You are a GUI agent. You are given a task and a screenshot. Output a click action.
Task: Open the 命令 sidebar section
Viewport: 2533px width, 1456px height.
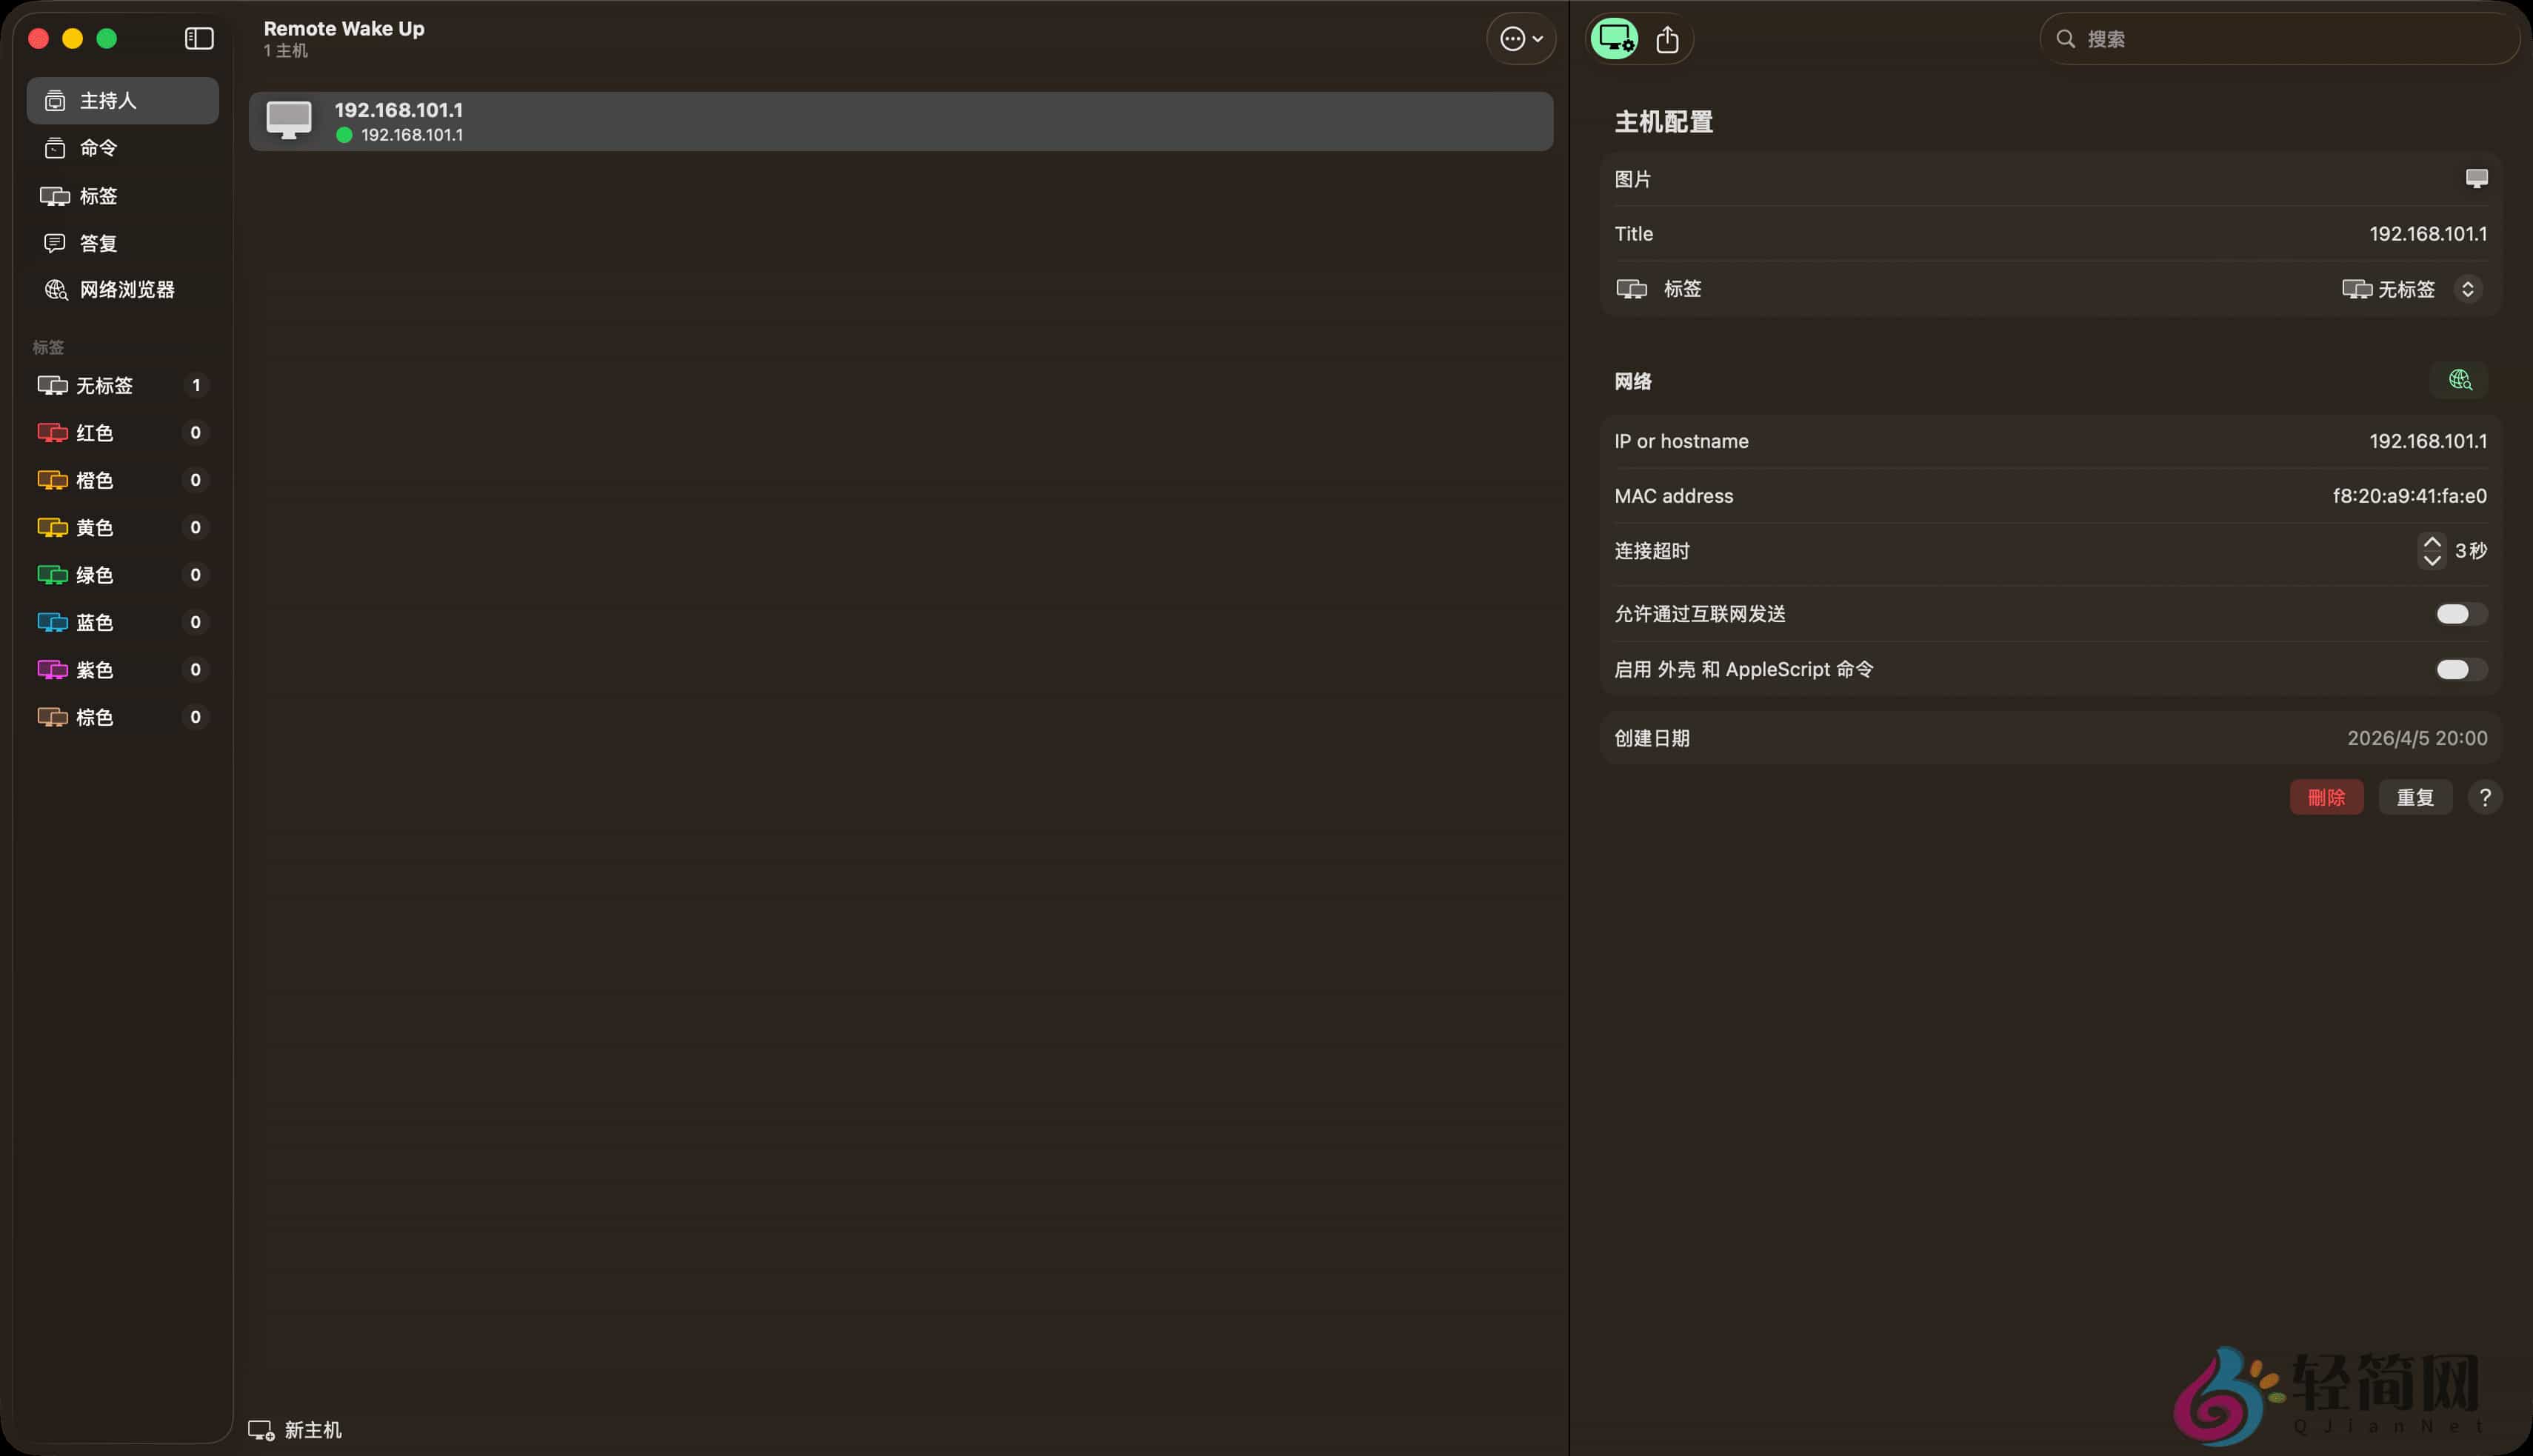tap(98, 148)
